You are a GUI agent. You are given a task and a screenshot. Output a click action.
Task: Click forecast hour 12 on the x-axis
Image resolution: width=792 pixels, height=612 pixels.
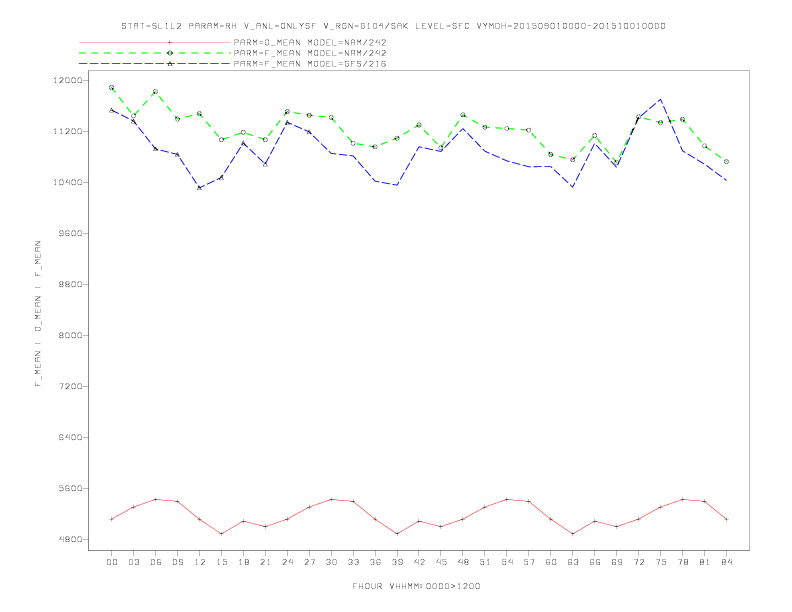[x=200, y=562]
